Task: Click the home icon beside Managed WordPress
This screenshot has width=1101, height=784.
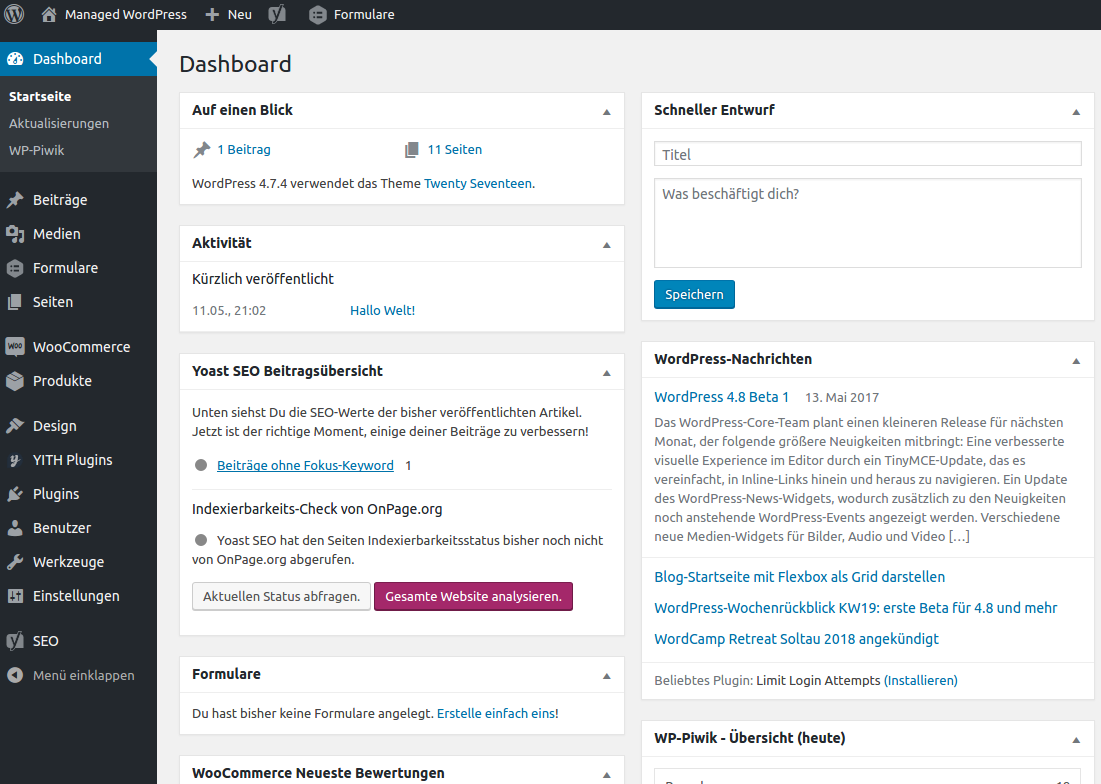Action: (48, 14)
